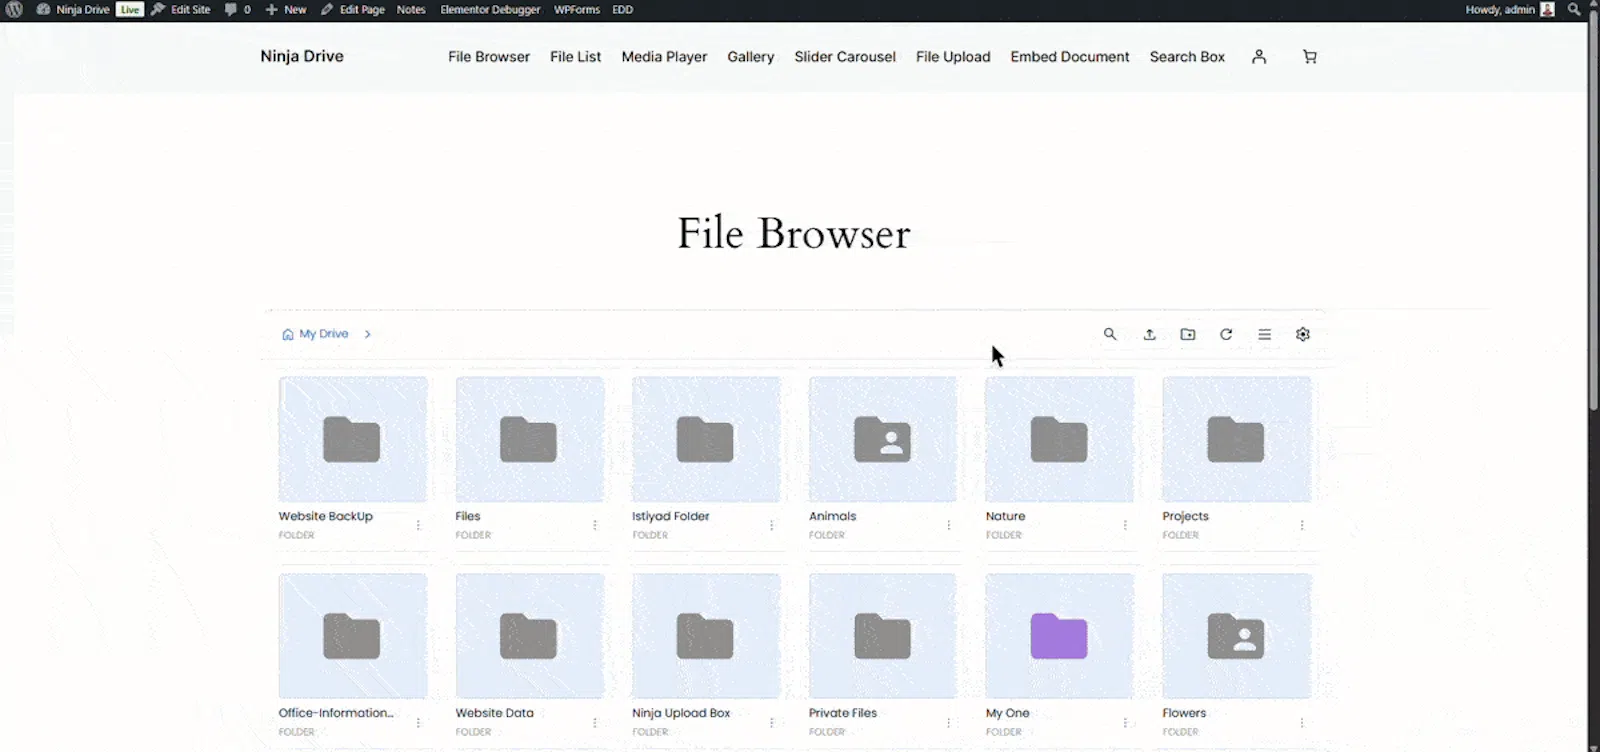
Task: Create a new folder with the toolbar icon
Action: pos(1188,334)
